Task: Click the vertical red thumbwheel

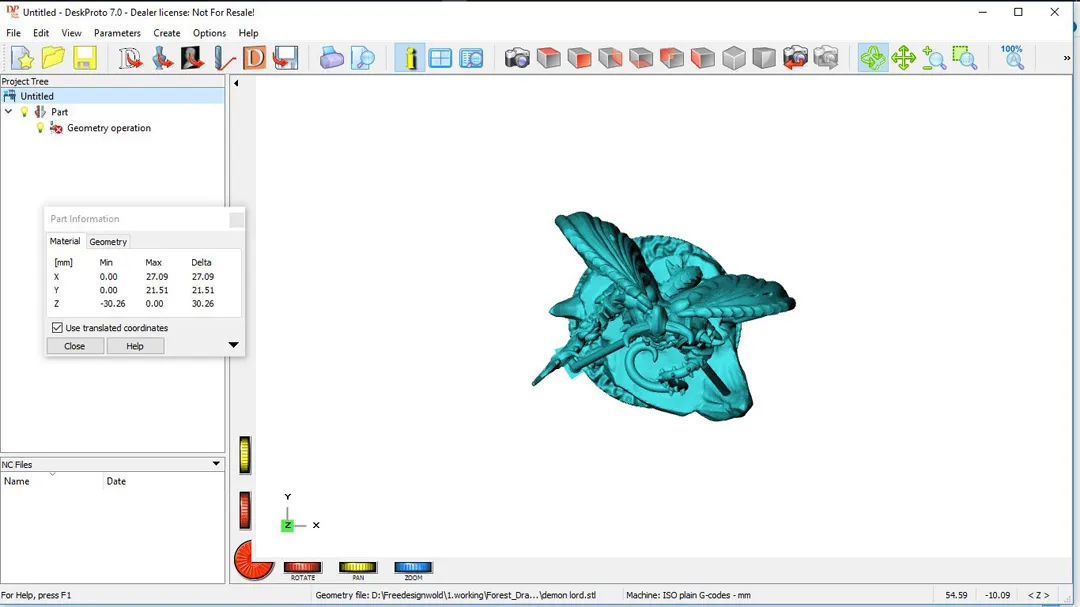Action: click(245, 511)
